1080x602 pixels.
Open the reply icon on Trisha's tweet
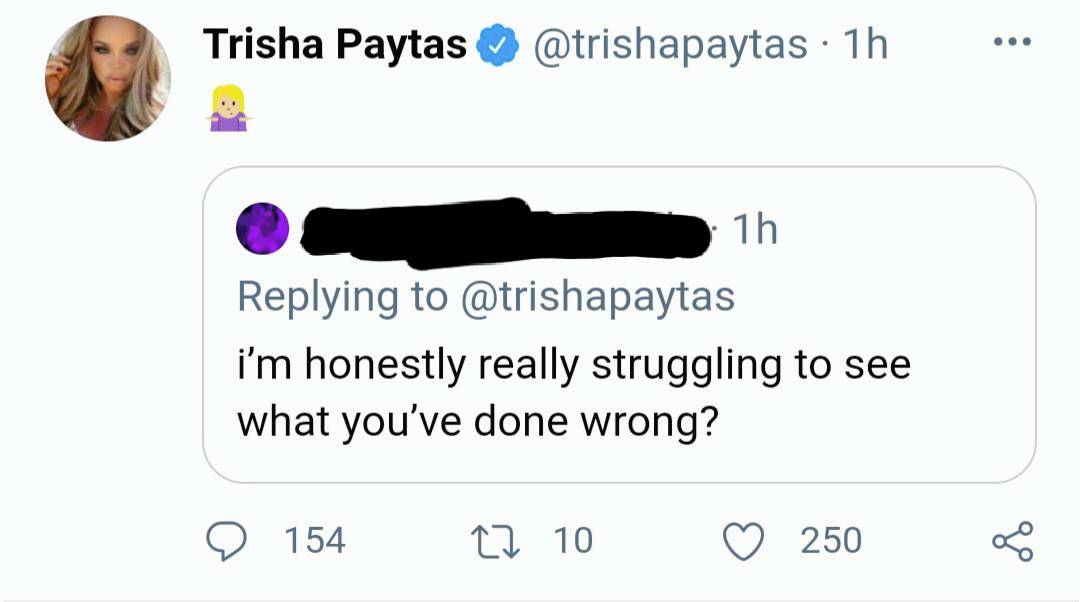228,541
